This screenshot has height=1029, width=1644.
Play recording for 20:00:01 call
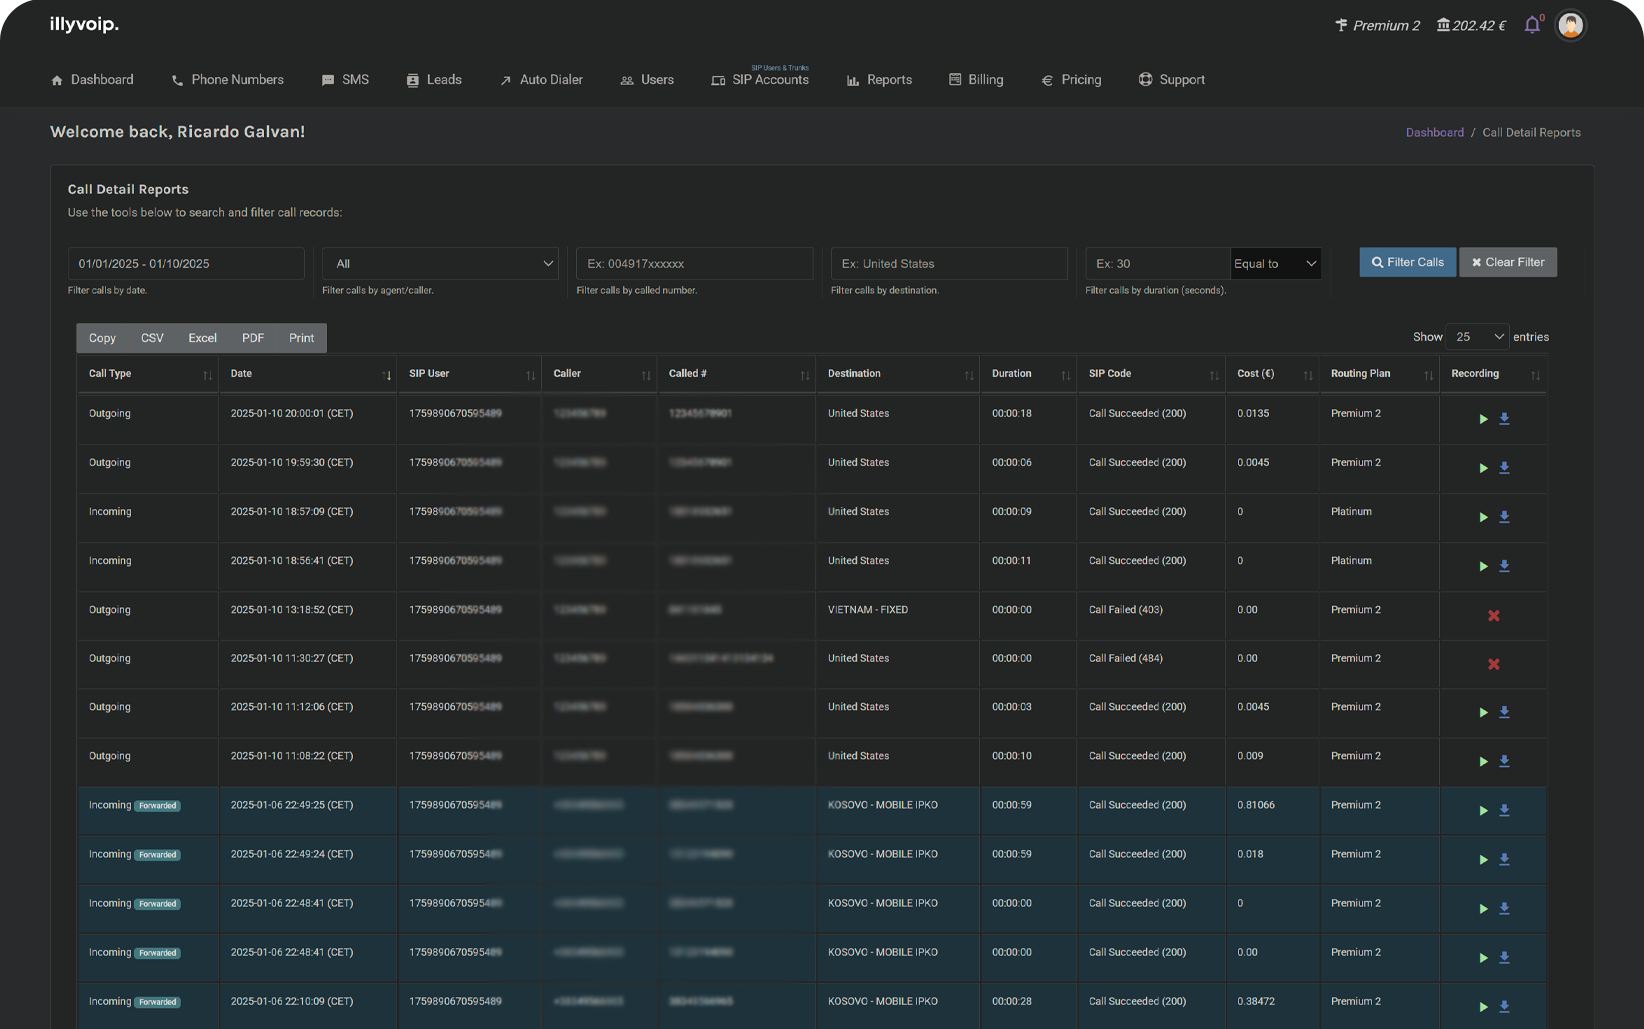[x=1483, y=419]
